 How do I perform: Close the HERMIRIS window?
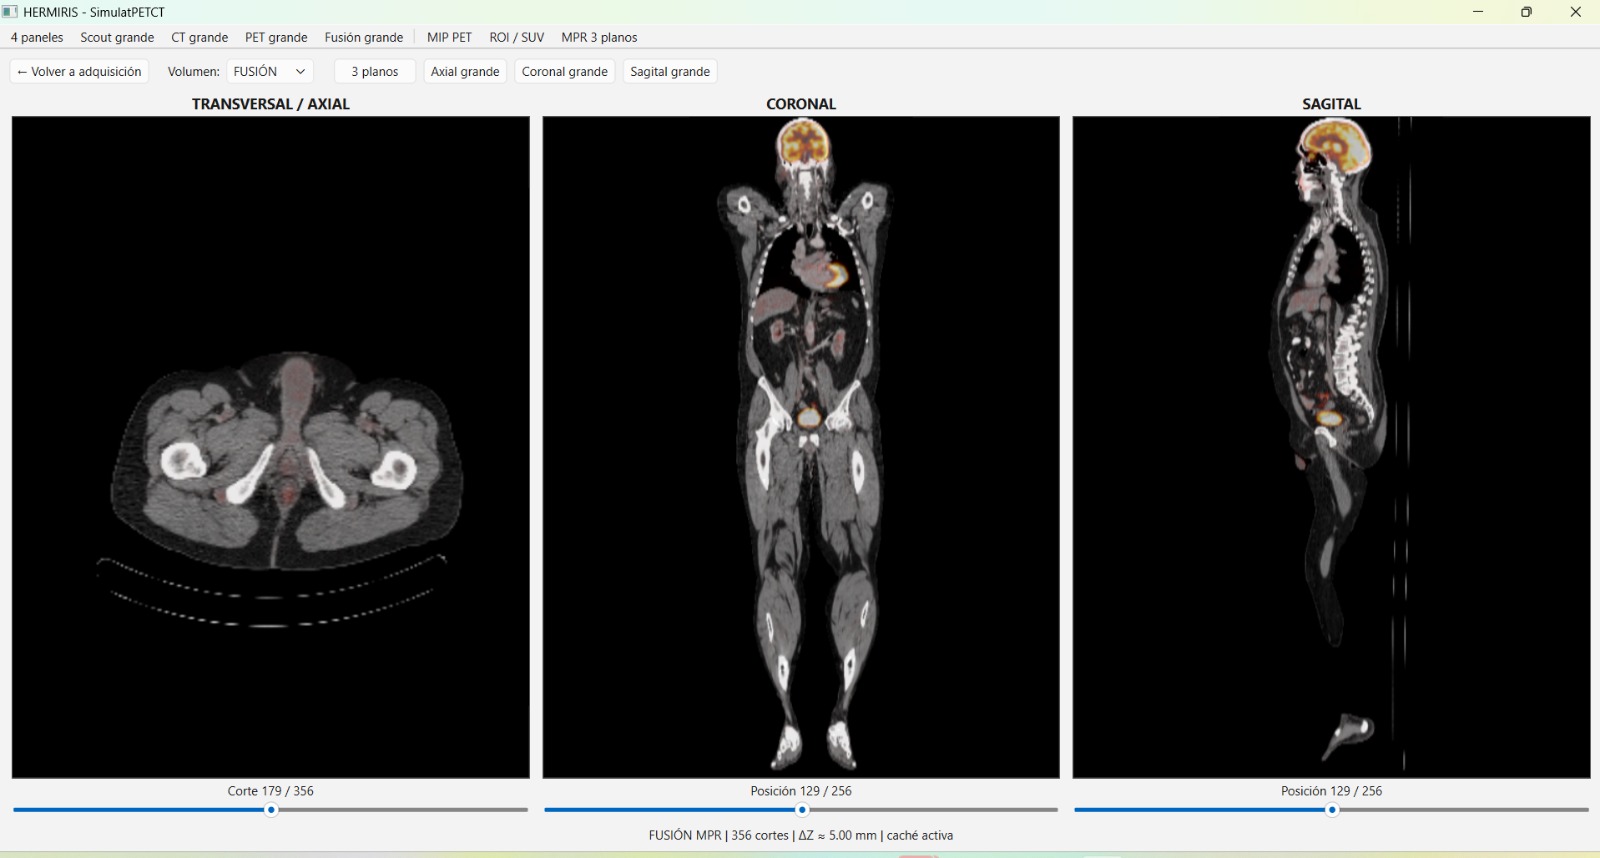tap(1575, 12)
